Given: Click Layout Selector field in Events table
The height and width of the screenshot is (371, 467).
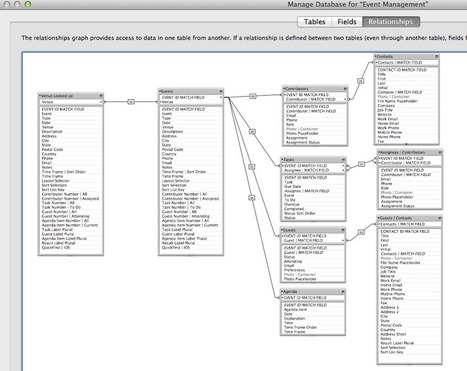Looking at the screenshot, I should (176, 181).
